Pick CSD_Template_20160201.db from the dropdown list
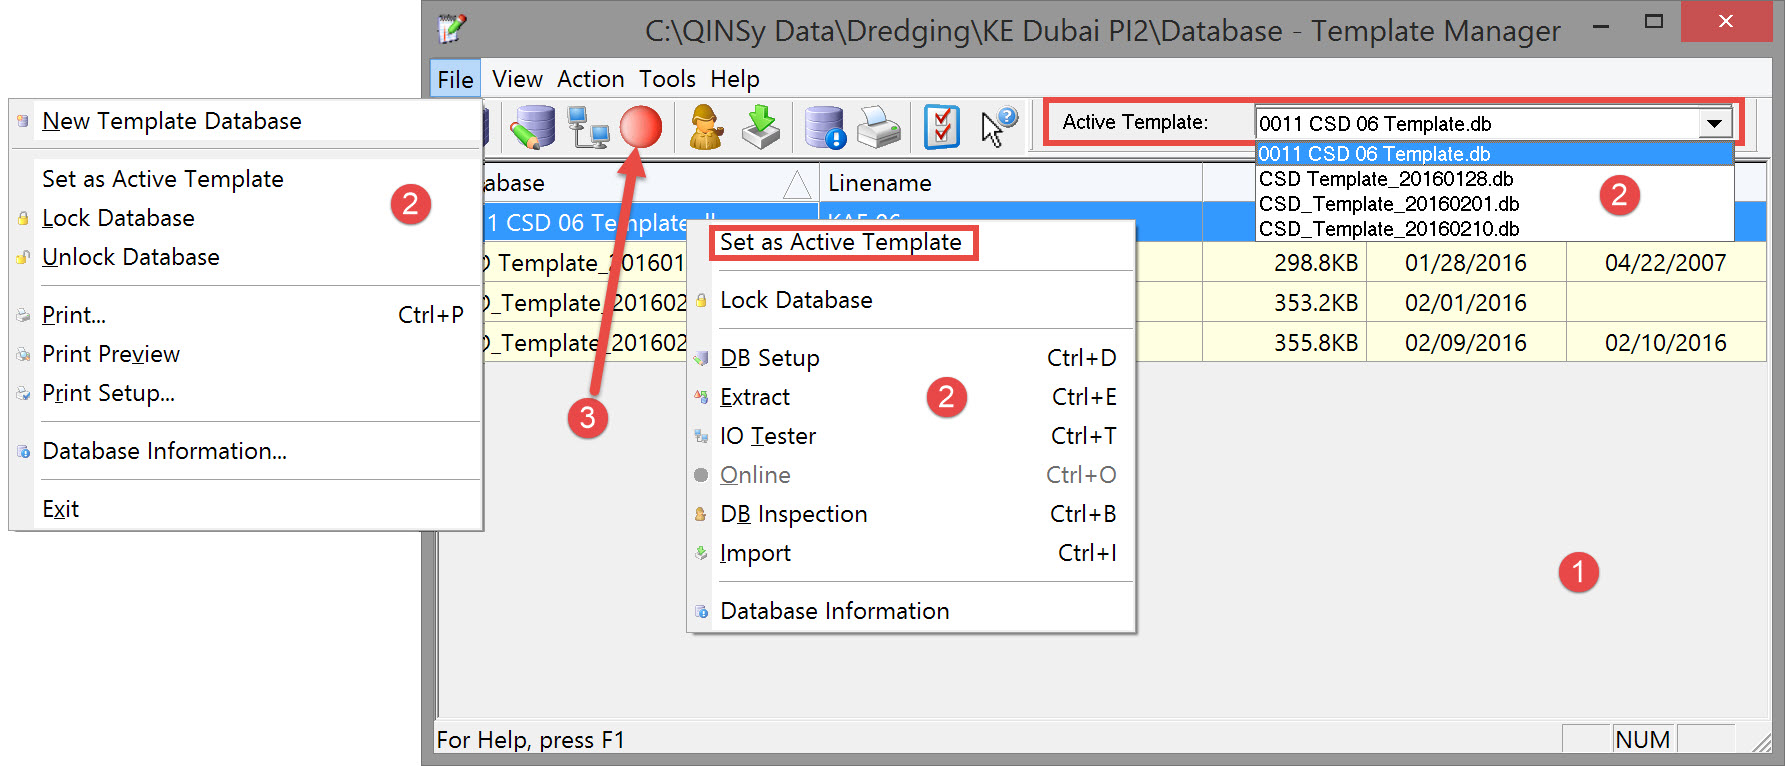This screenshot has height=766, width=1785. pos(1494,204)
